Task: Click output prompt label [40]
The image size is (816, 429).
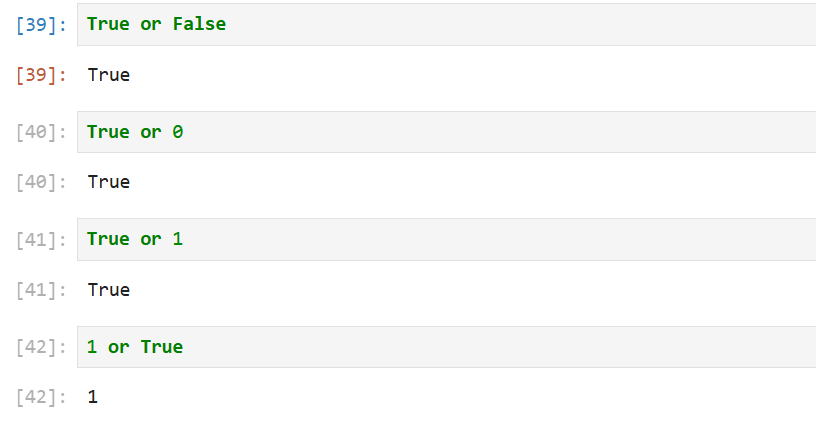Action: point(41,182)
